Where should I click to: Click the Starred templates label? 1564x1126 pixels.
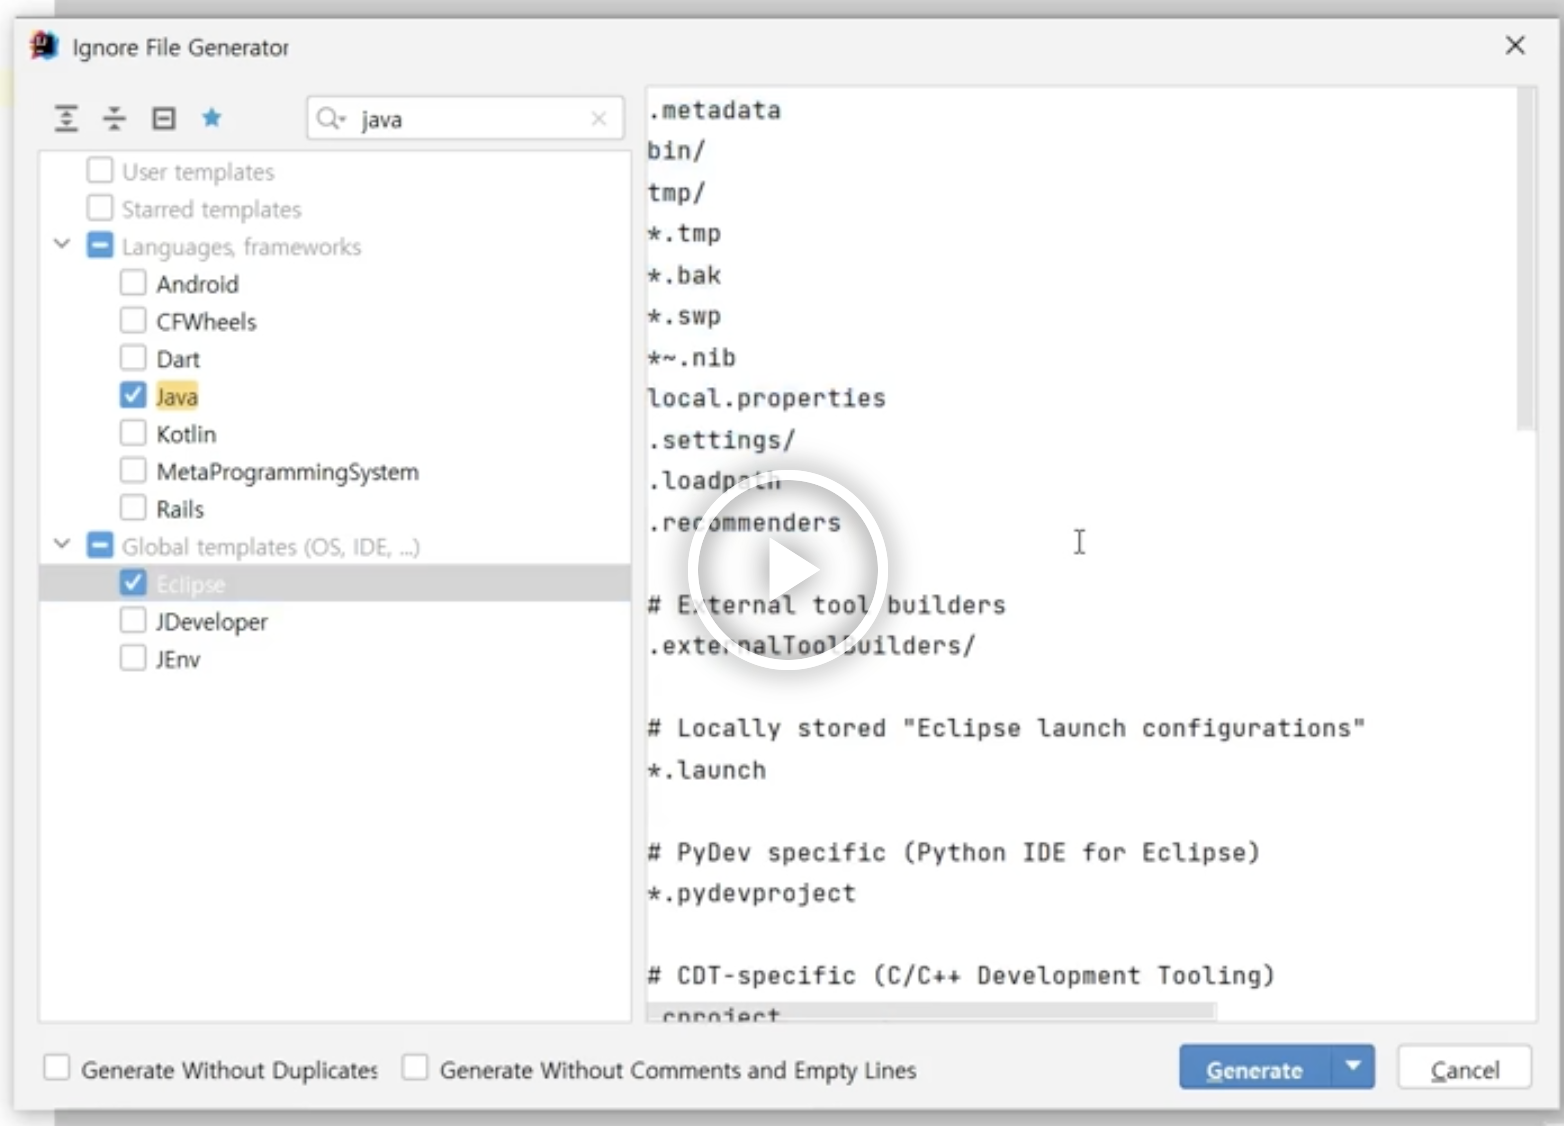click(x=211, y=209)
